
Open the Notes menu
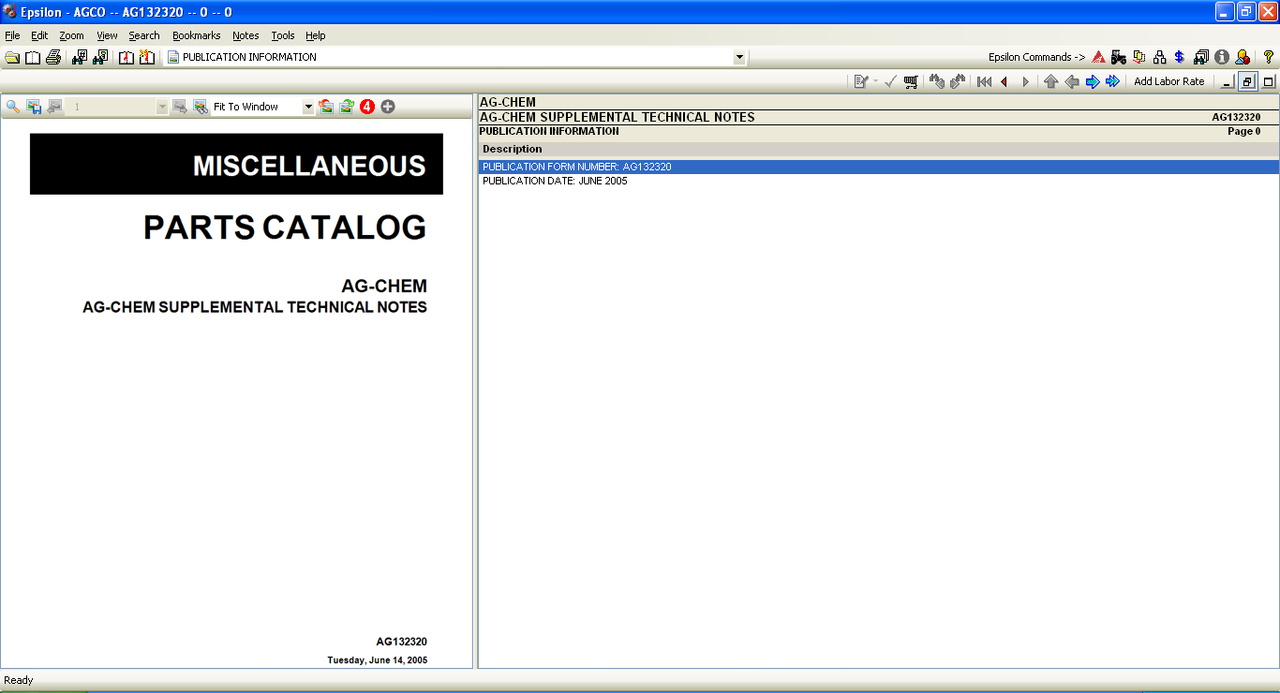(245, 35)
